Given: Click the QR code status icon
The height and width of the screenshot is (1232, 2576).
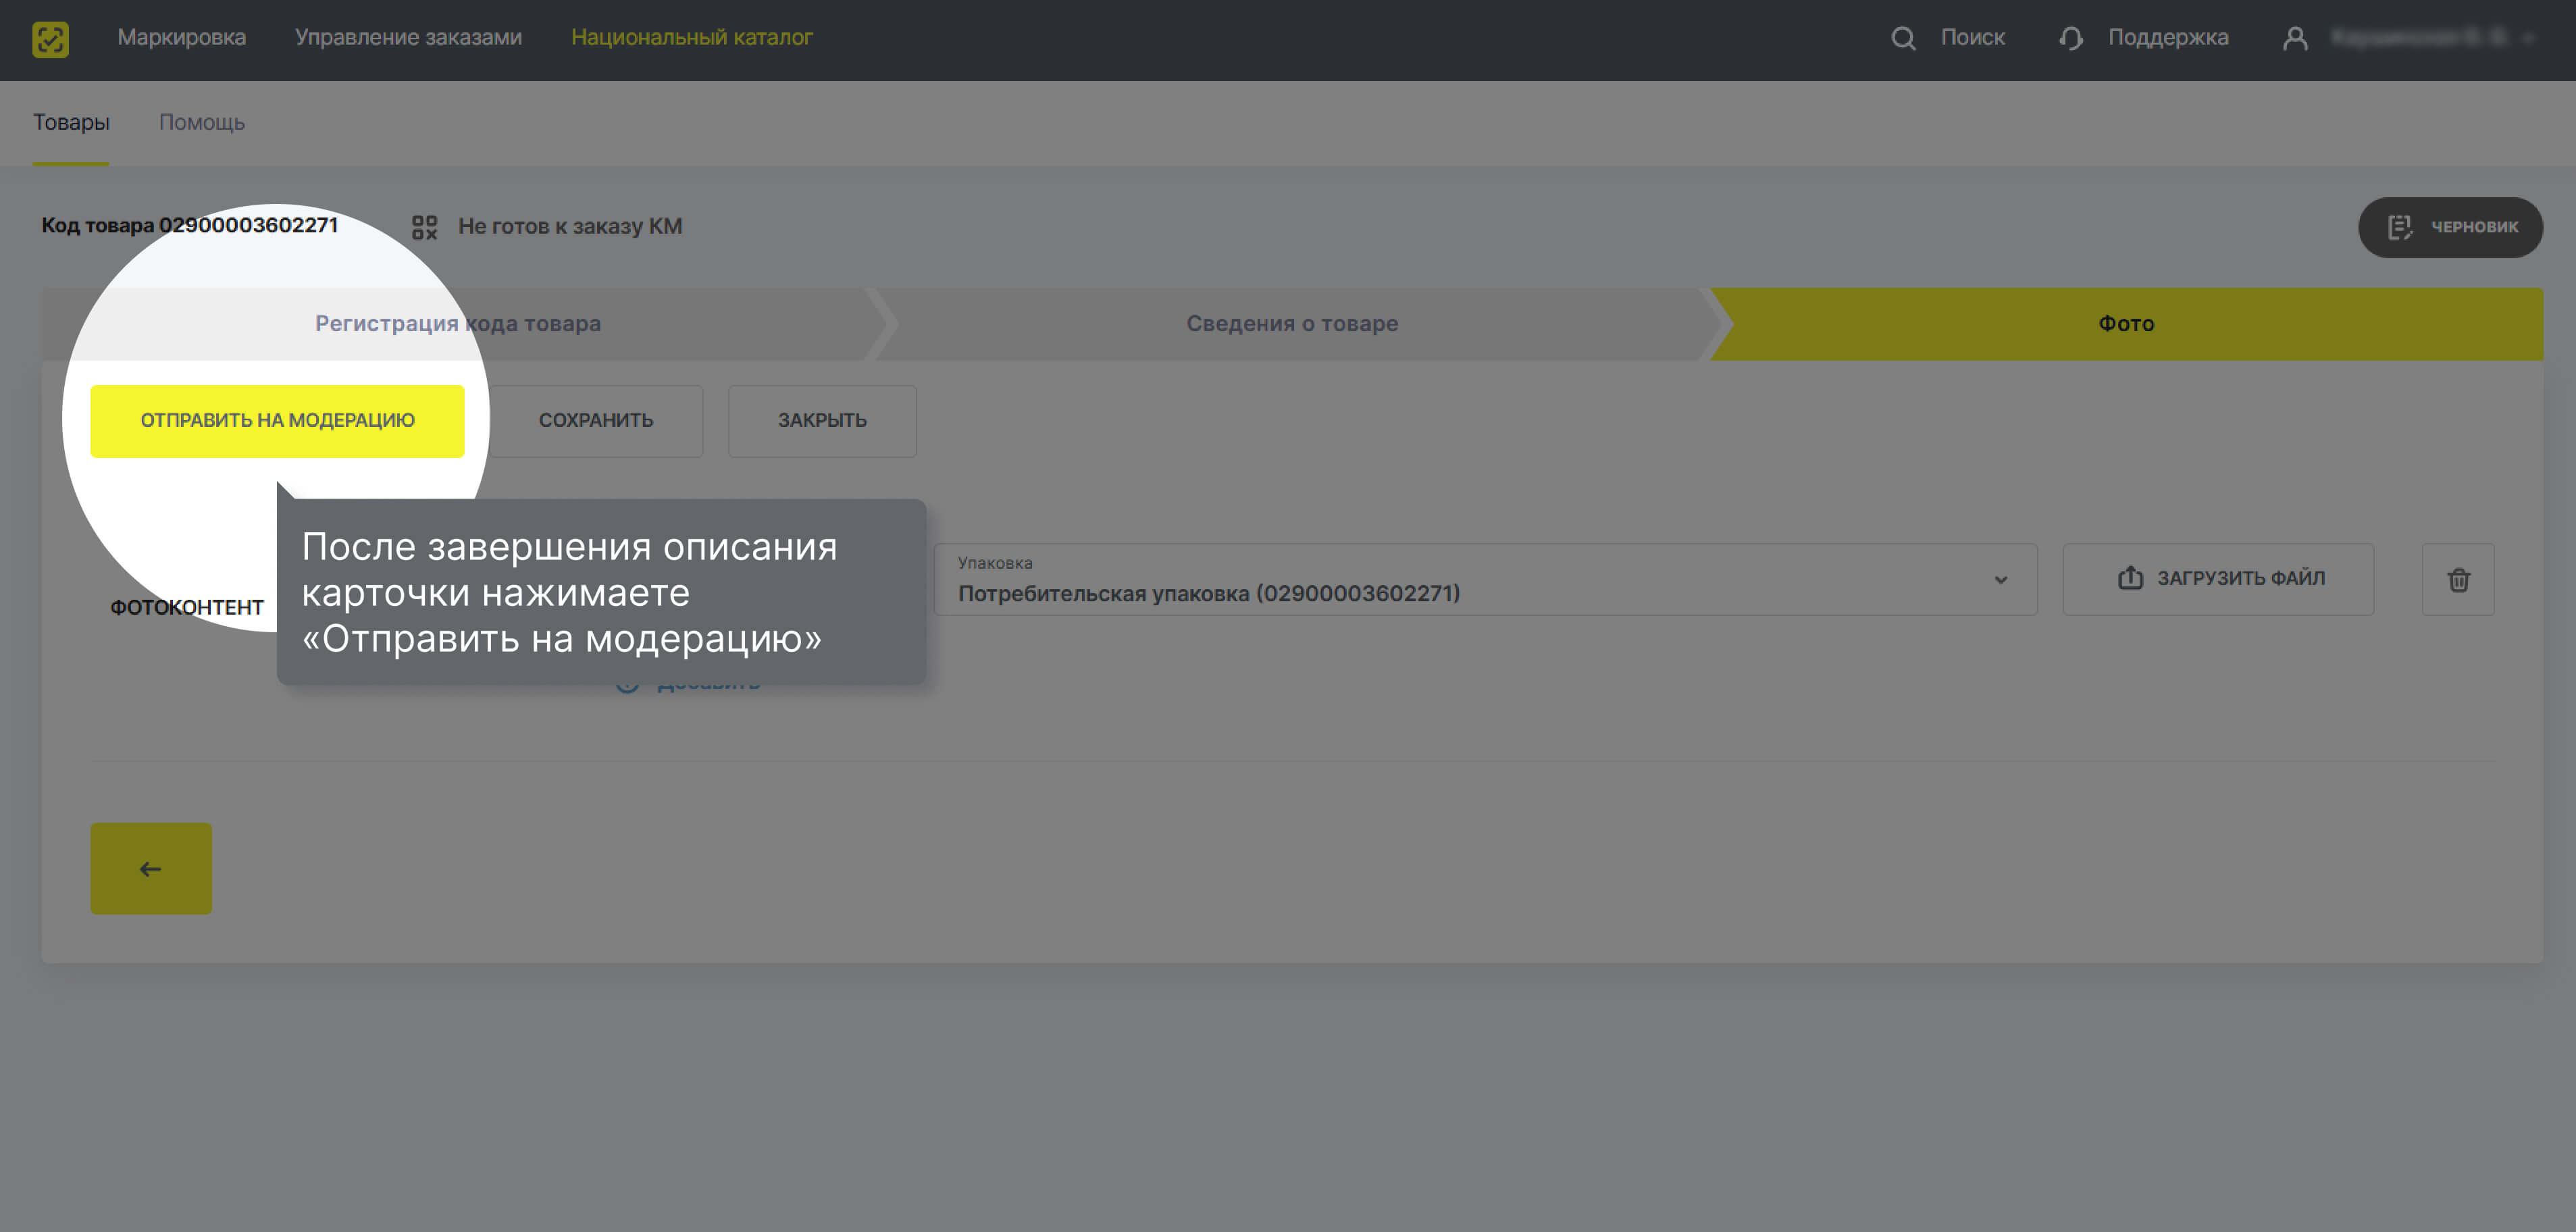Looking at the screenshot, I should pyautogui.click(x=424, y=227).
